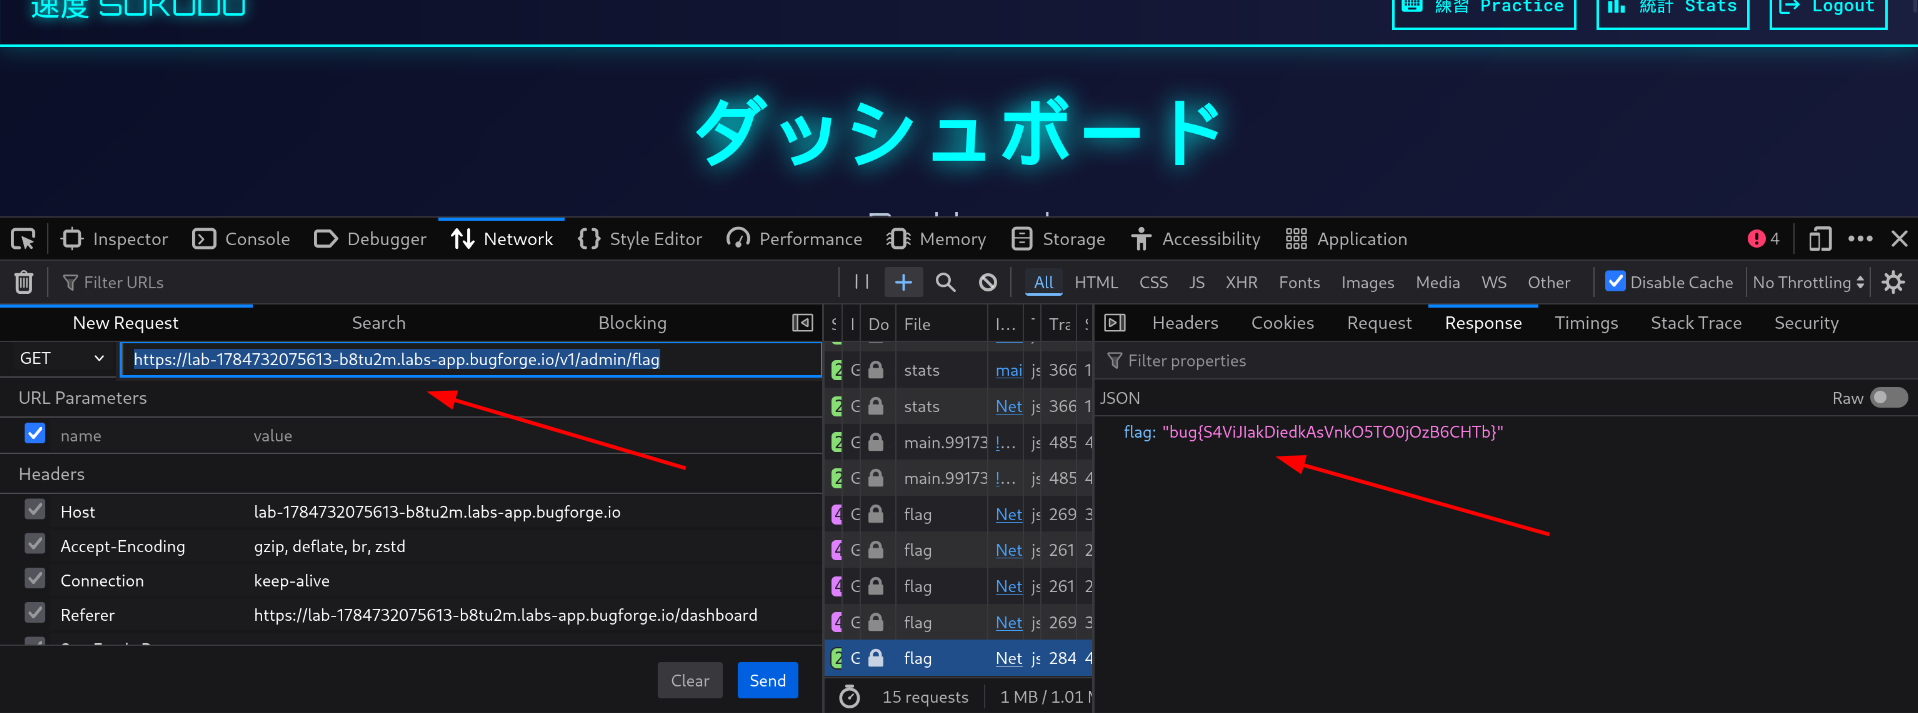Open the new request plus button
Screen dimensions: 1918x713
903,282
